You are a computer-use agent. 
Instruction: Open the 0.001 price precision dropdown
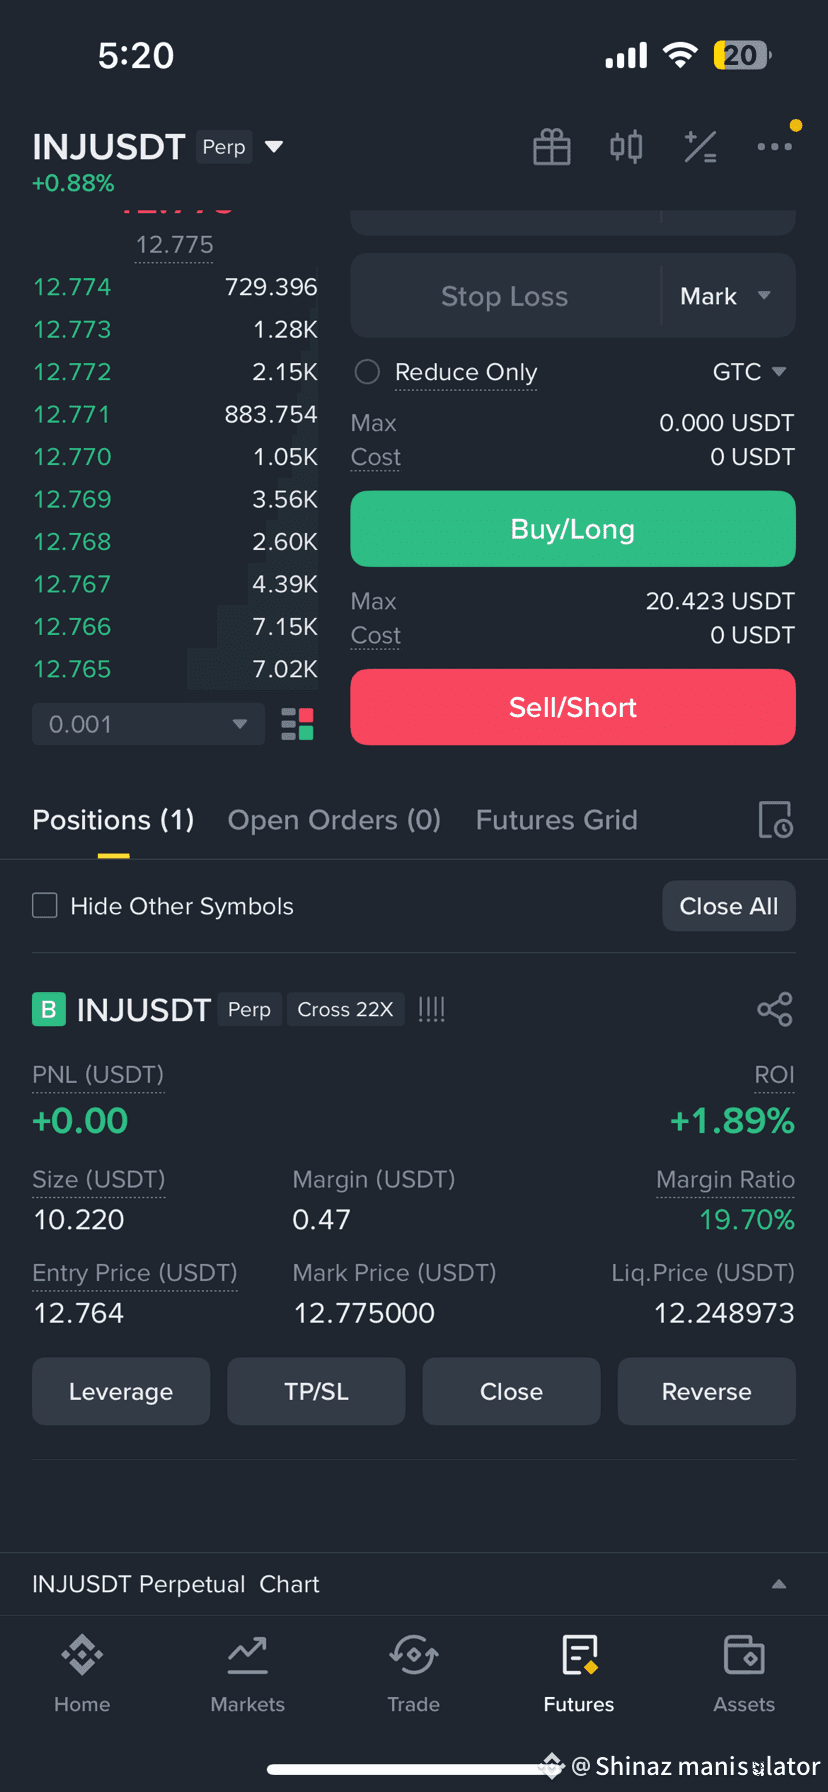[x=148, y=724]
